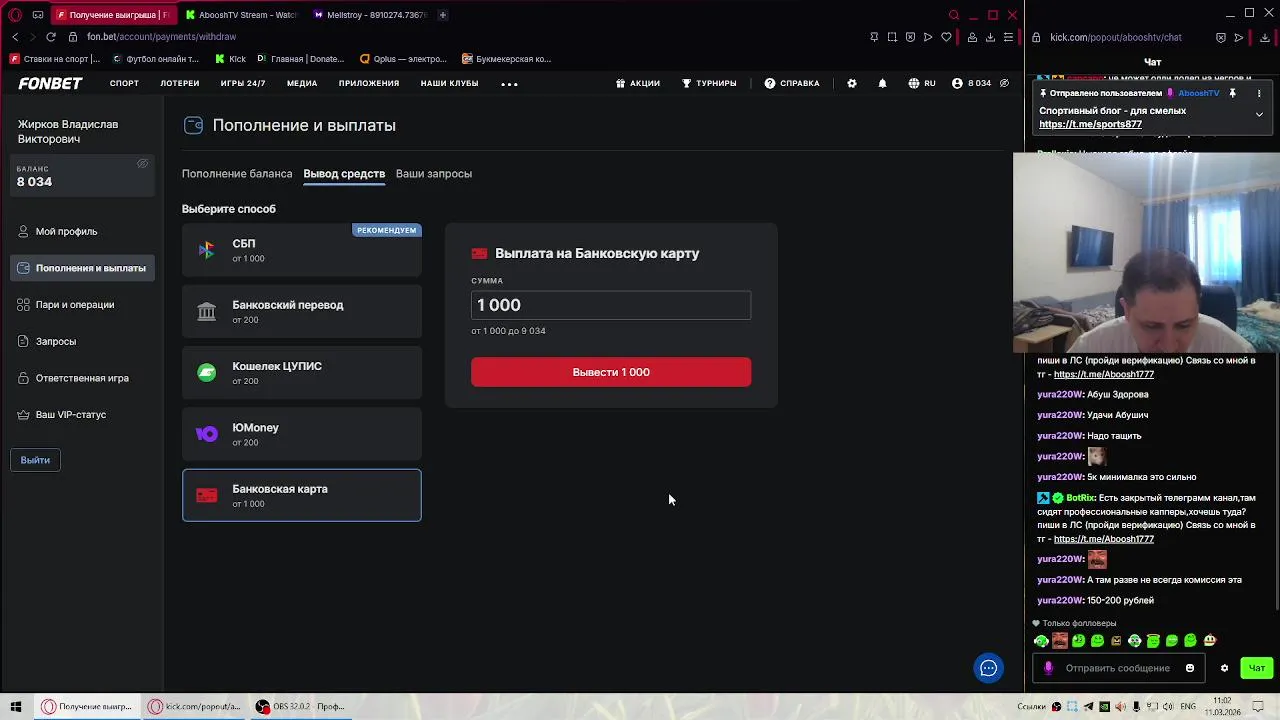Select Банковская карта method
The height and width of the screenshot is (720, 1280).
point(302,495)
